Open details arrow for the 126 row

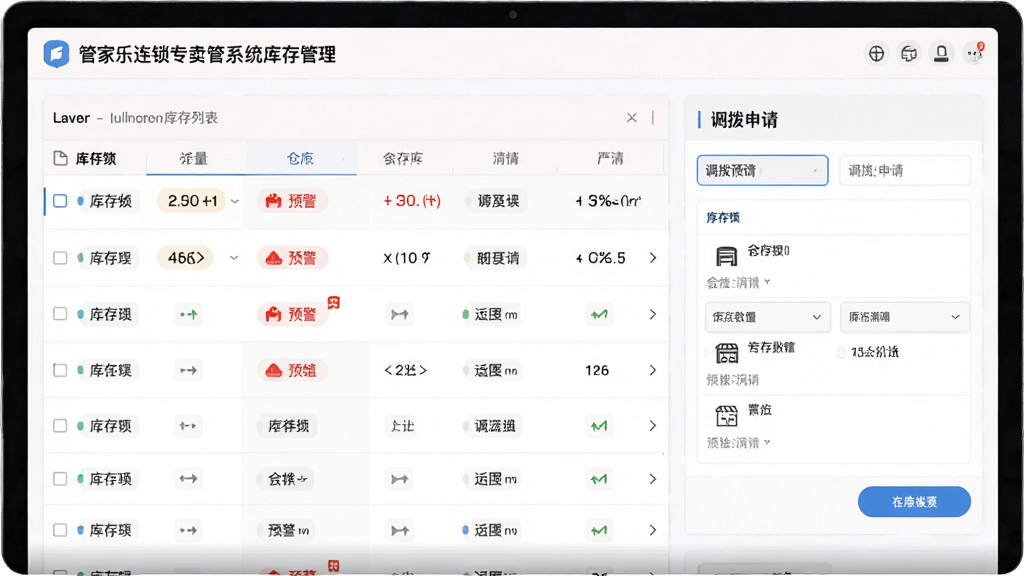click(652, 370)
